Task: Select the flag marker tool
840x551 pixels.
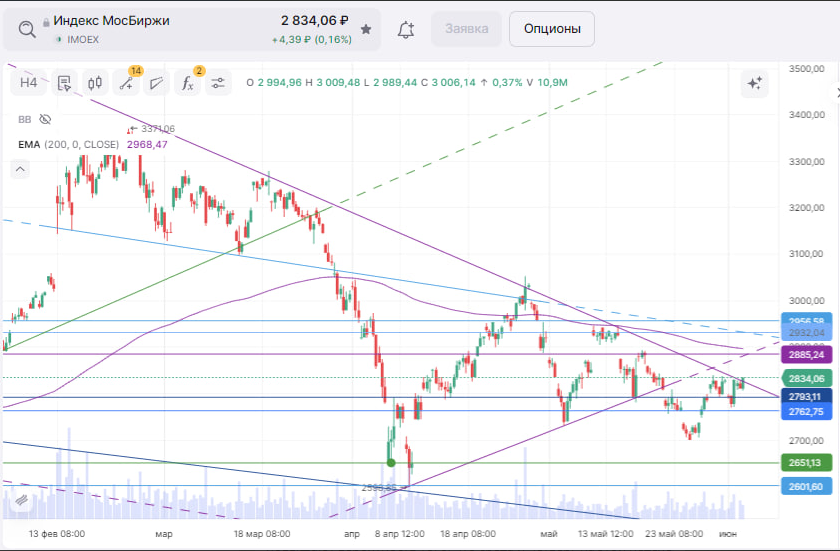Action: [x=156, y=83]
